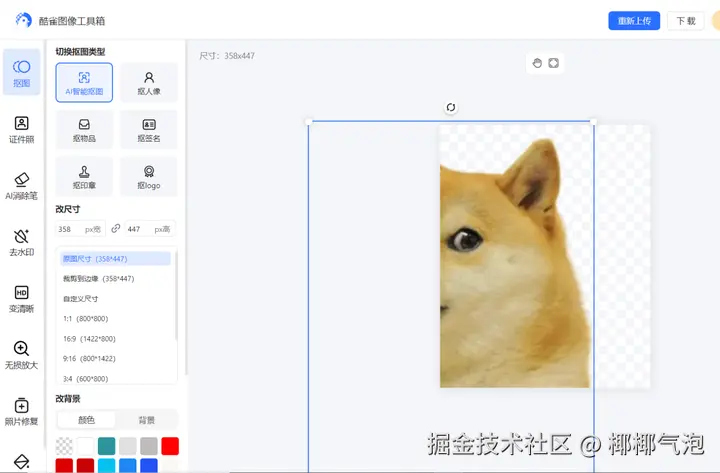
Task: Select the 1:1 (800*800) size option
Action: (x=115, y=319)
